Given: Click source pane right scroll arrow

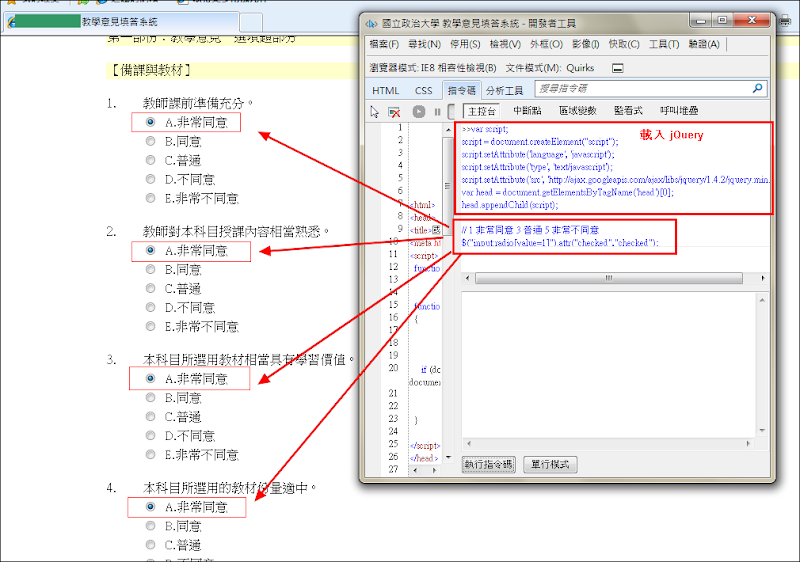Looking at the screenshot, I should [434, 470].
